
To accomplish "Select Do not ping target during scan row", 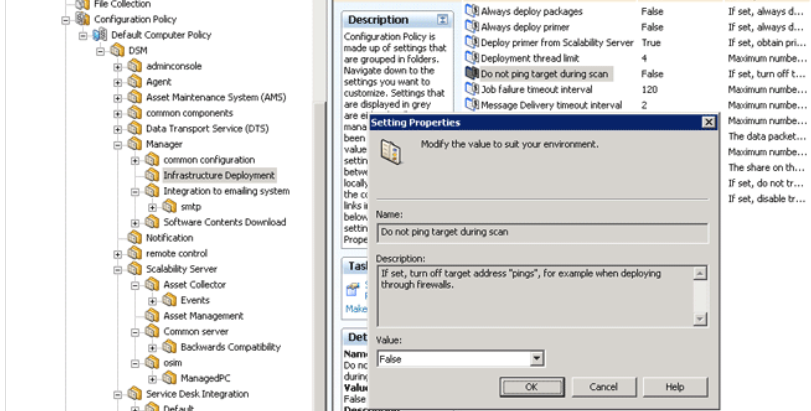I will click(x=545, y=74).
